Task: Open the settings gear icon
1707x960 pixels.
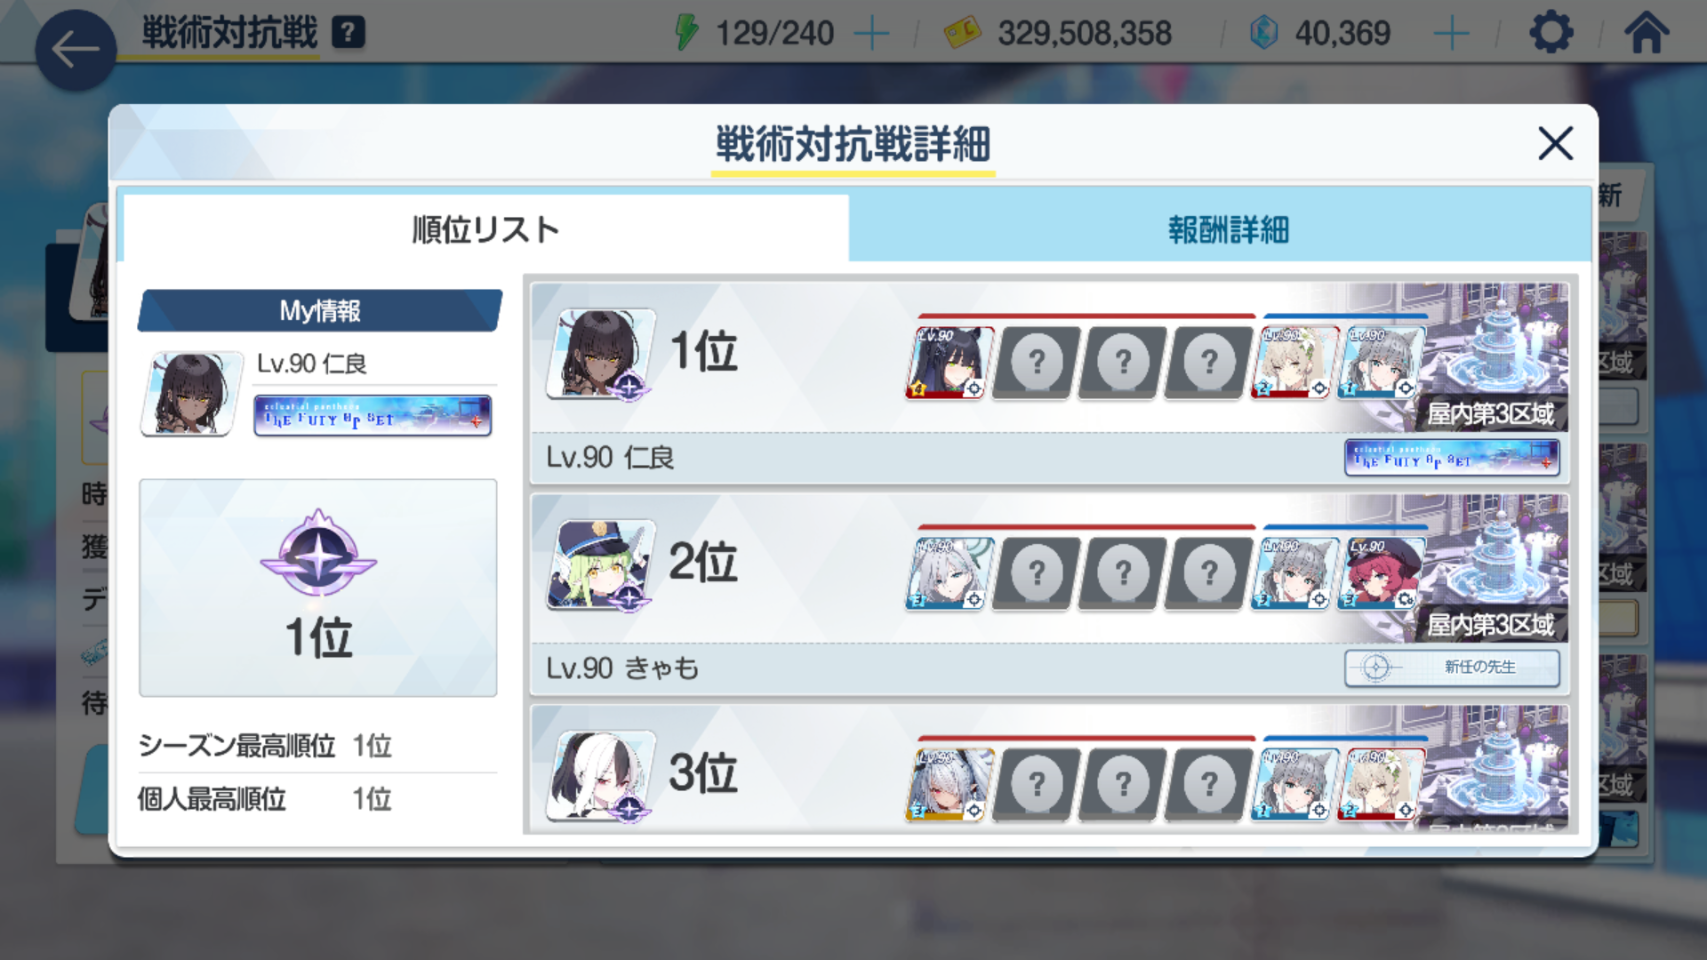Action: point(1551,33)
